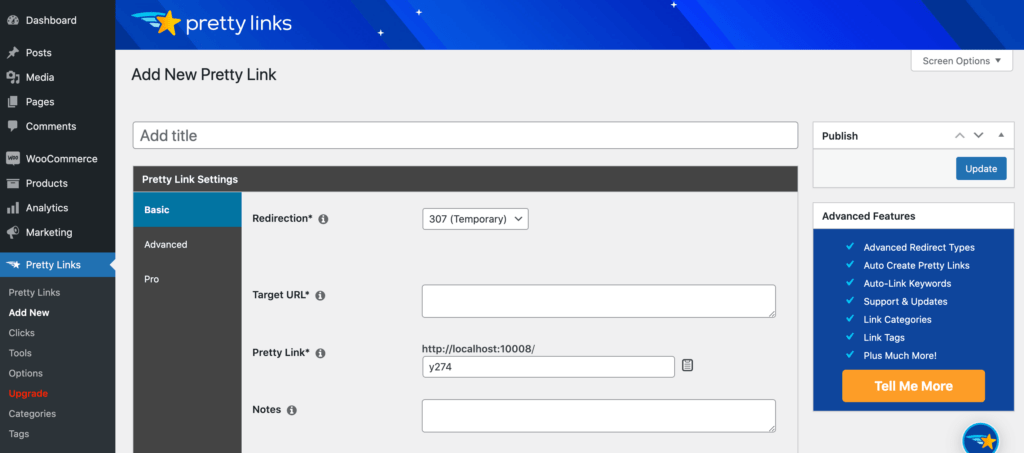Open the Redirection type dropdown
This screenshot has height=453, width=1024.
click(475, 219)
